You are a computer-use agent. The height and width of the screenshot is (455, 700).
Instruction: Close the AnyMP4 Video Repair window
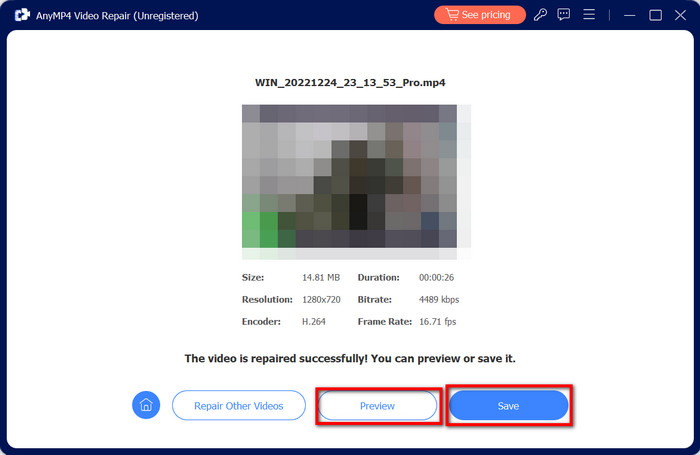[680, 15]
